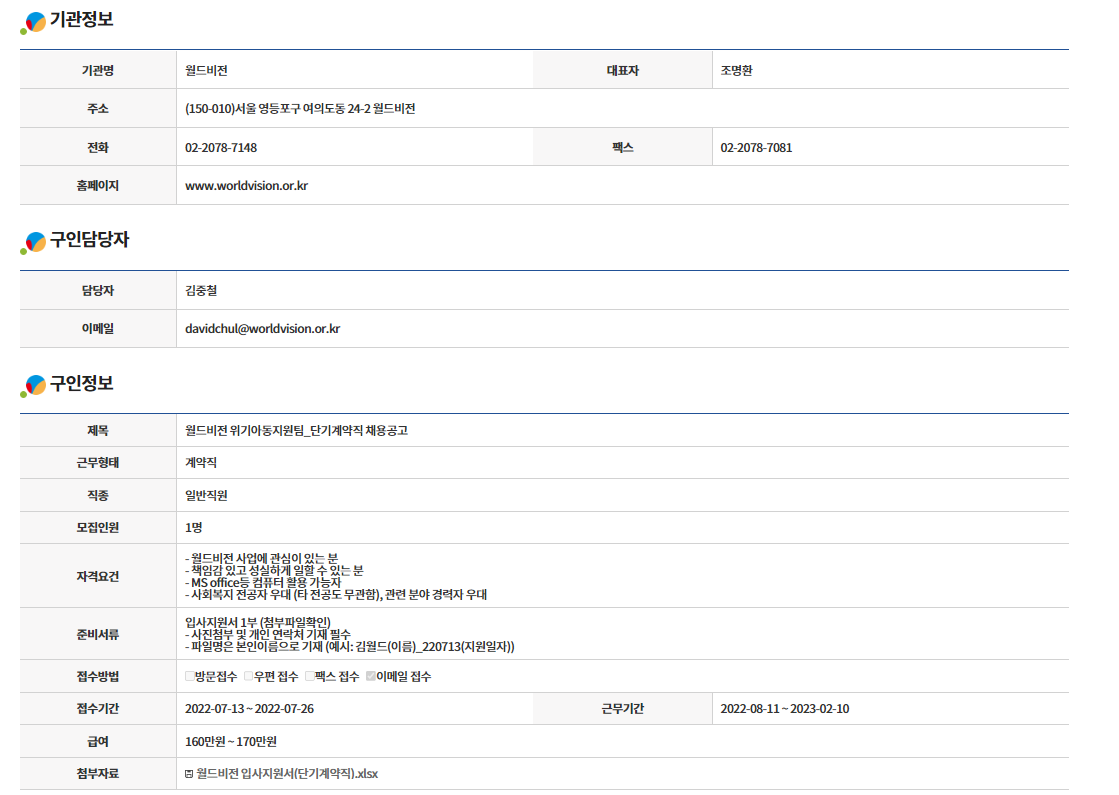
Task: Click the 입사지원서 1부 document line
Action: [258, 622]
